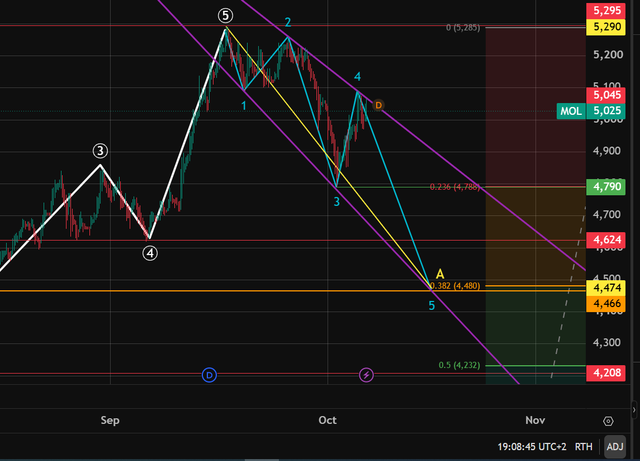Select cyan wave label 4
640x461 pixels.
click(357, 76)
